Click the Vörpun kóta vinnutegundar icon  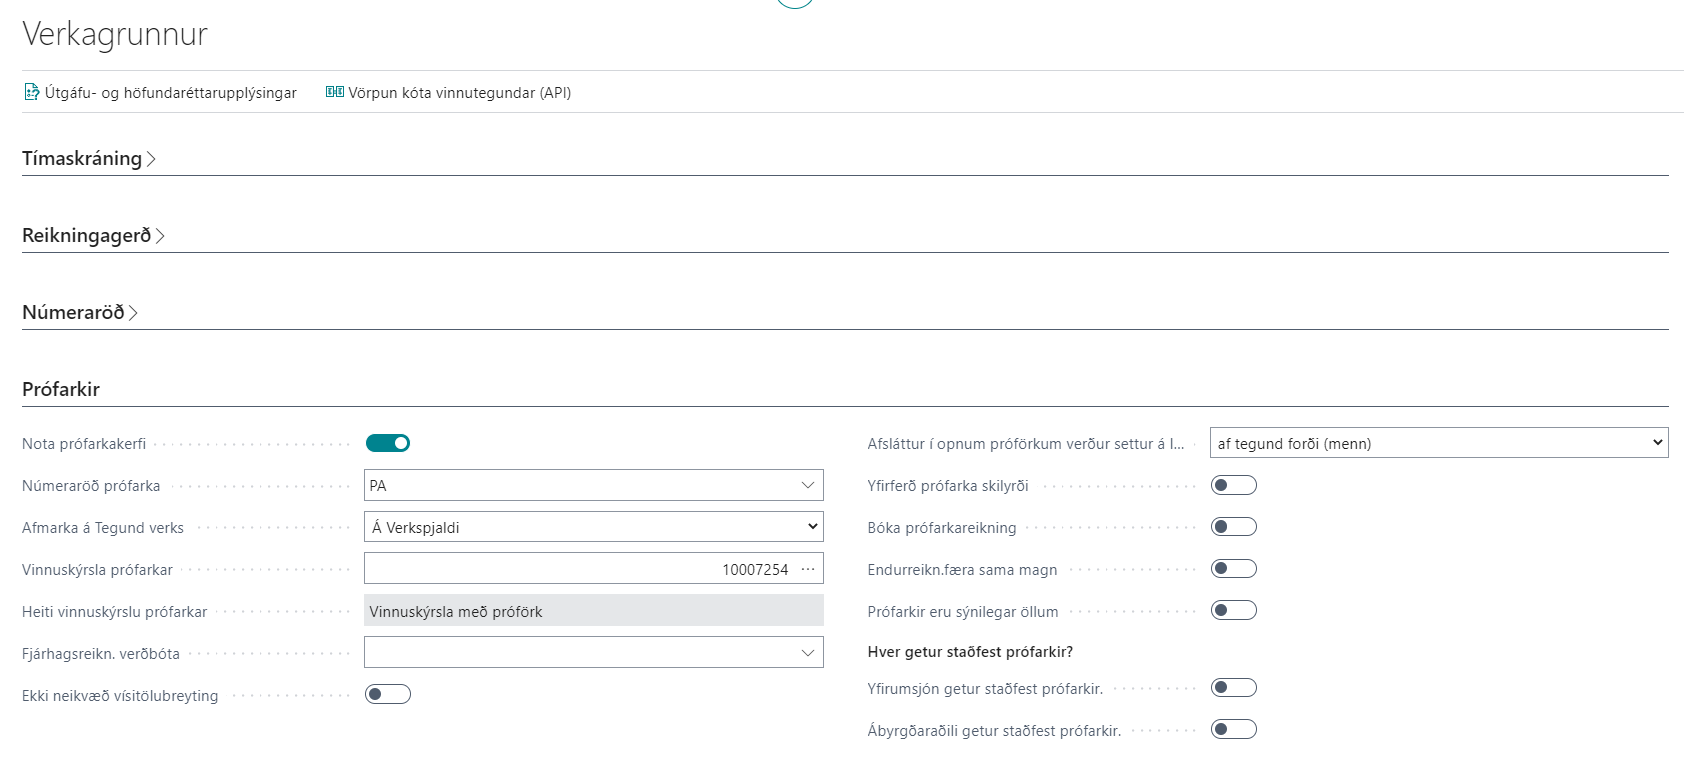pyautogui.click(x=335, y=93)
